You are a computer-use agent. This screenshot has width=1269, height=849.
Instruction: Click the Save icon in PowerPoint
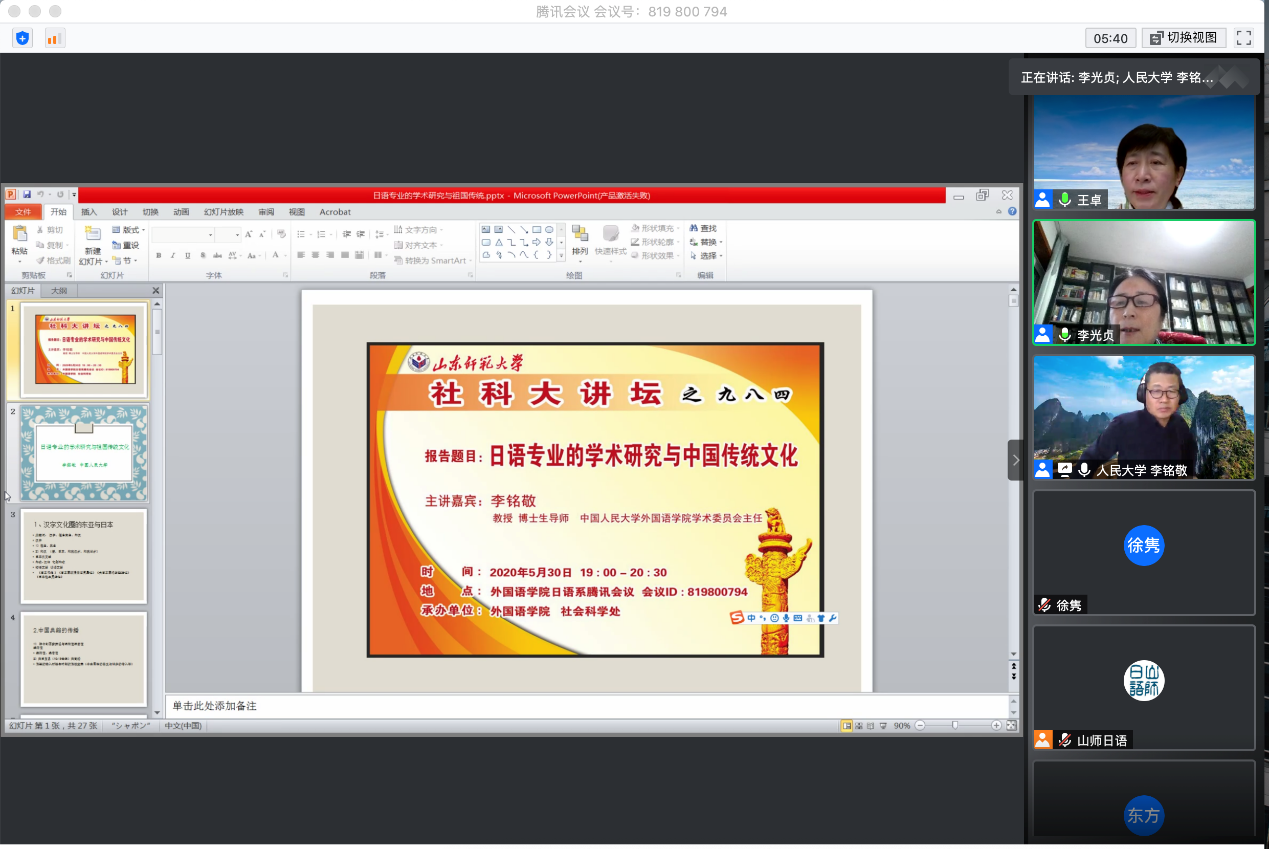point(27,195)
